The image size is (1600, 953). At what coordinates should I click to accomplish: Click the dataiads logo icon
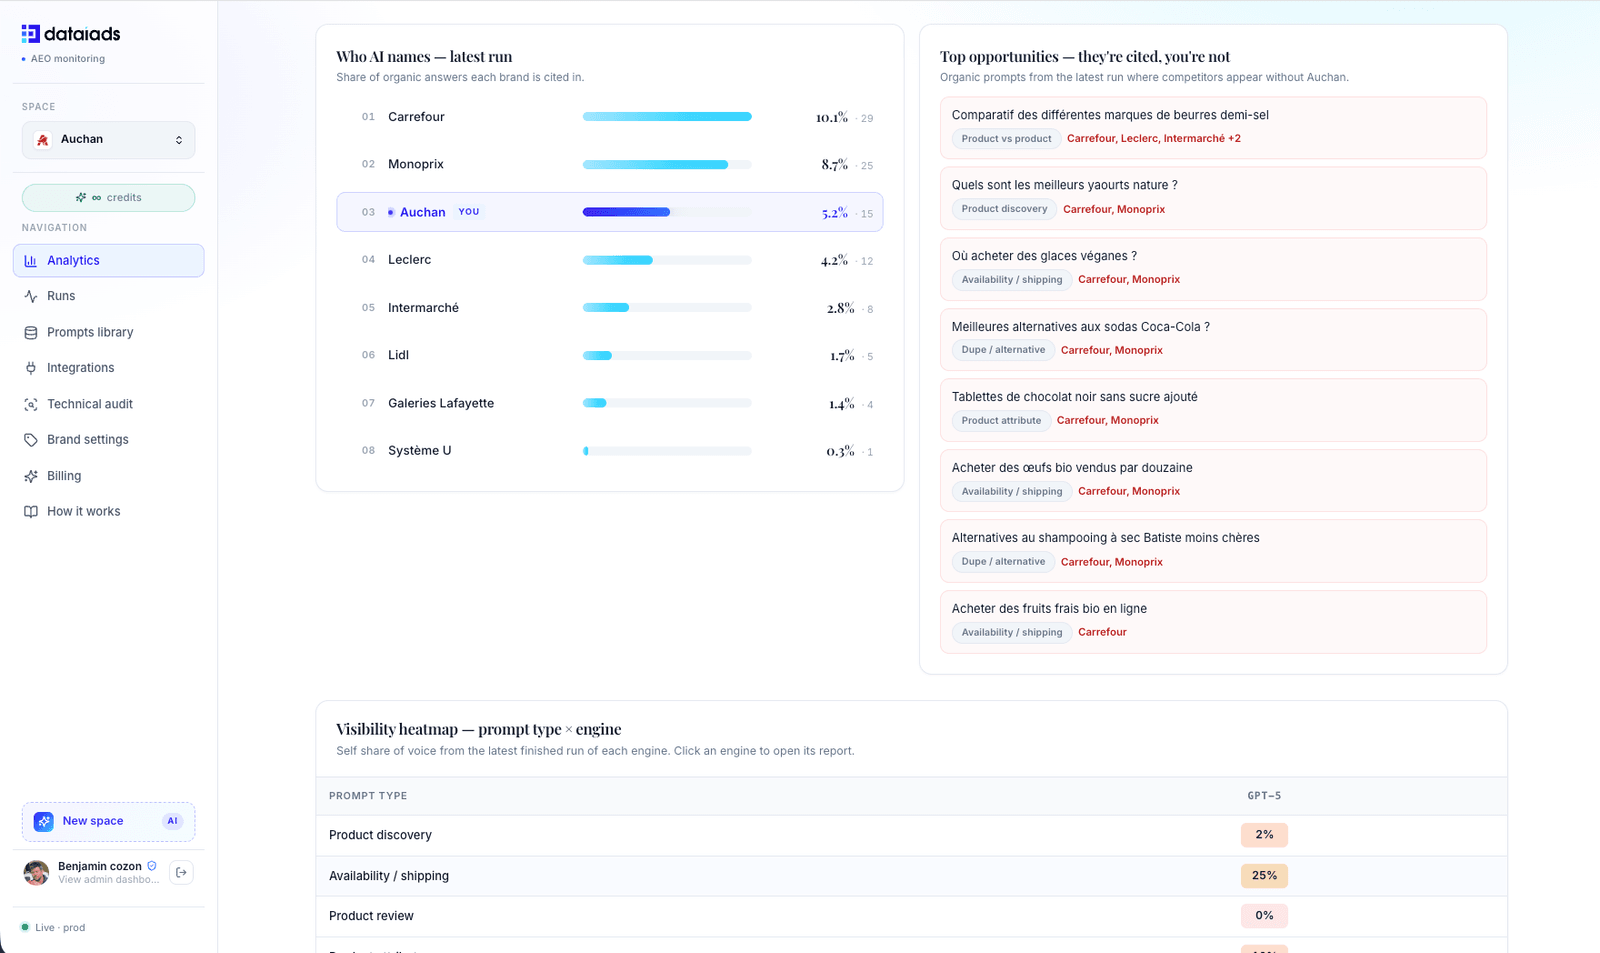31,34
